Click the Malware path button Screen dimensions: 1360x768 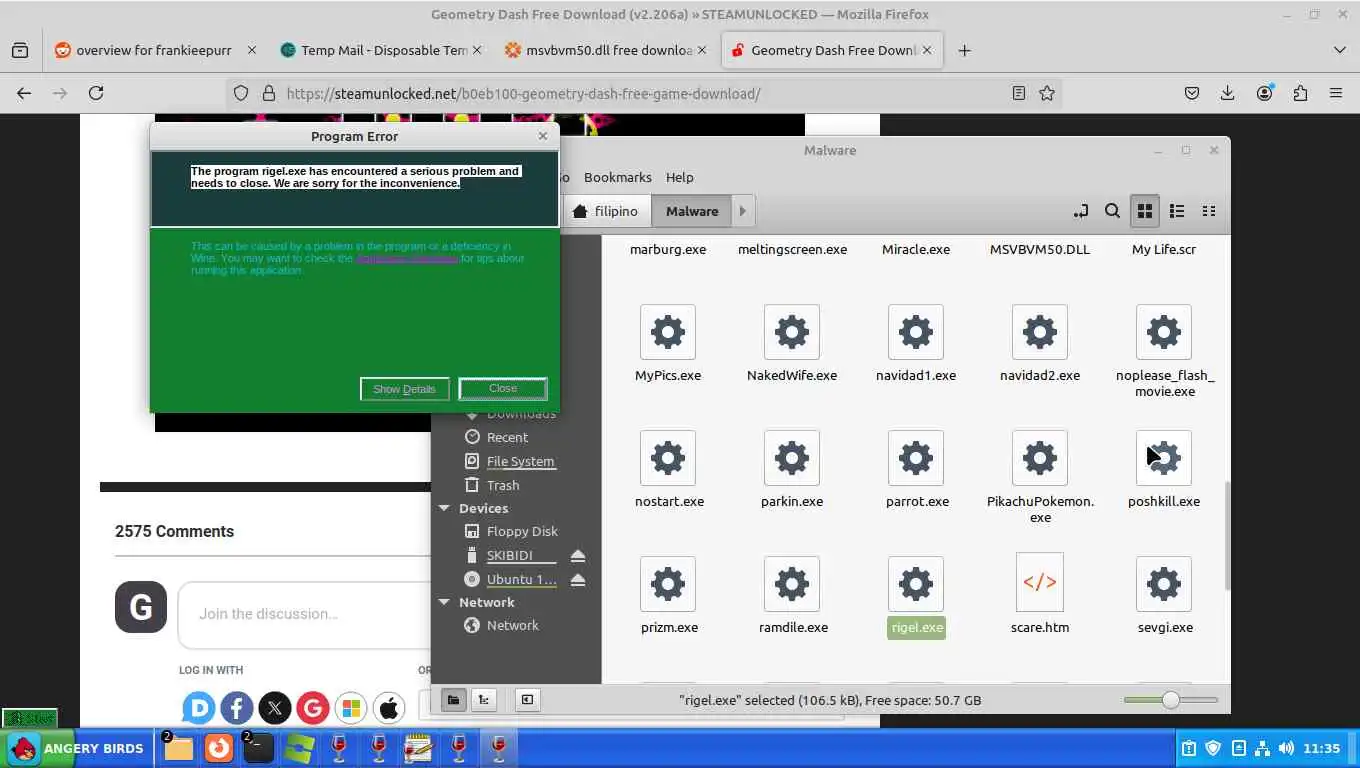click(692, 211)
